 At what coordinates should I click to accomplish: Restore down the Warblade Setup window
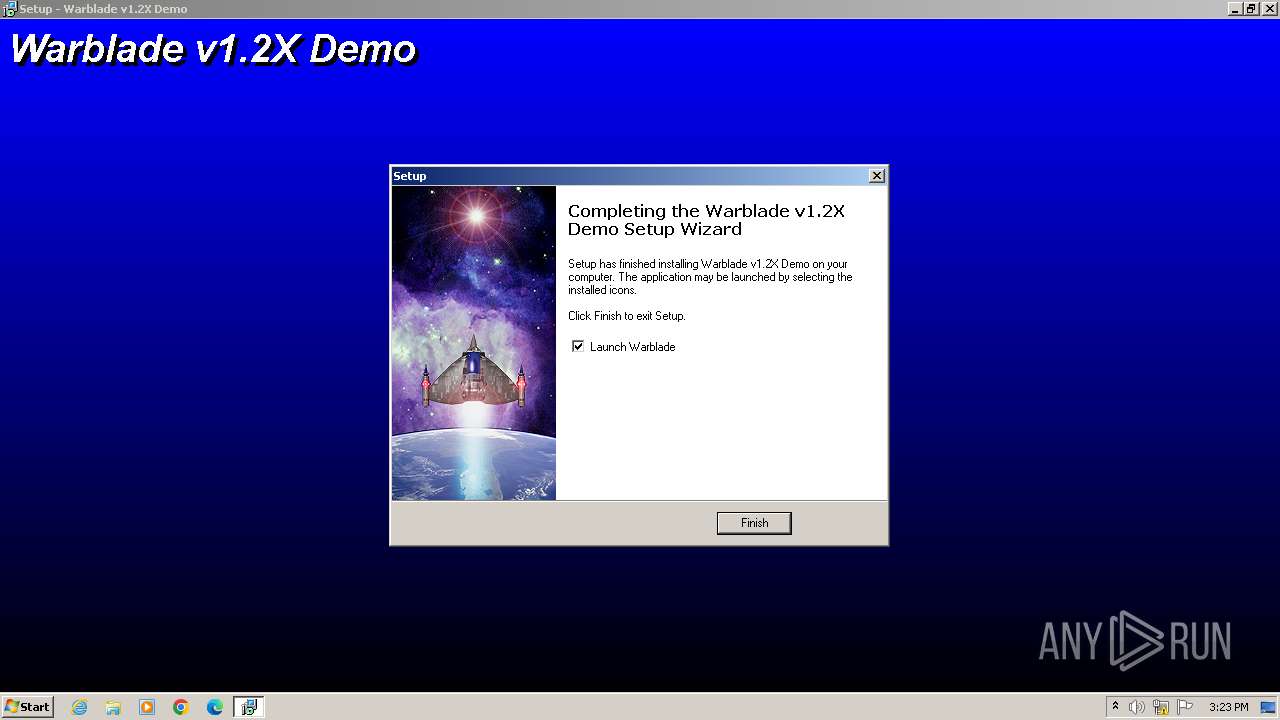point(1251,9)
